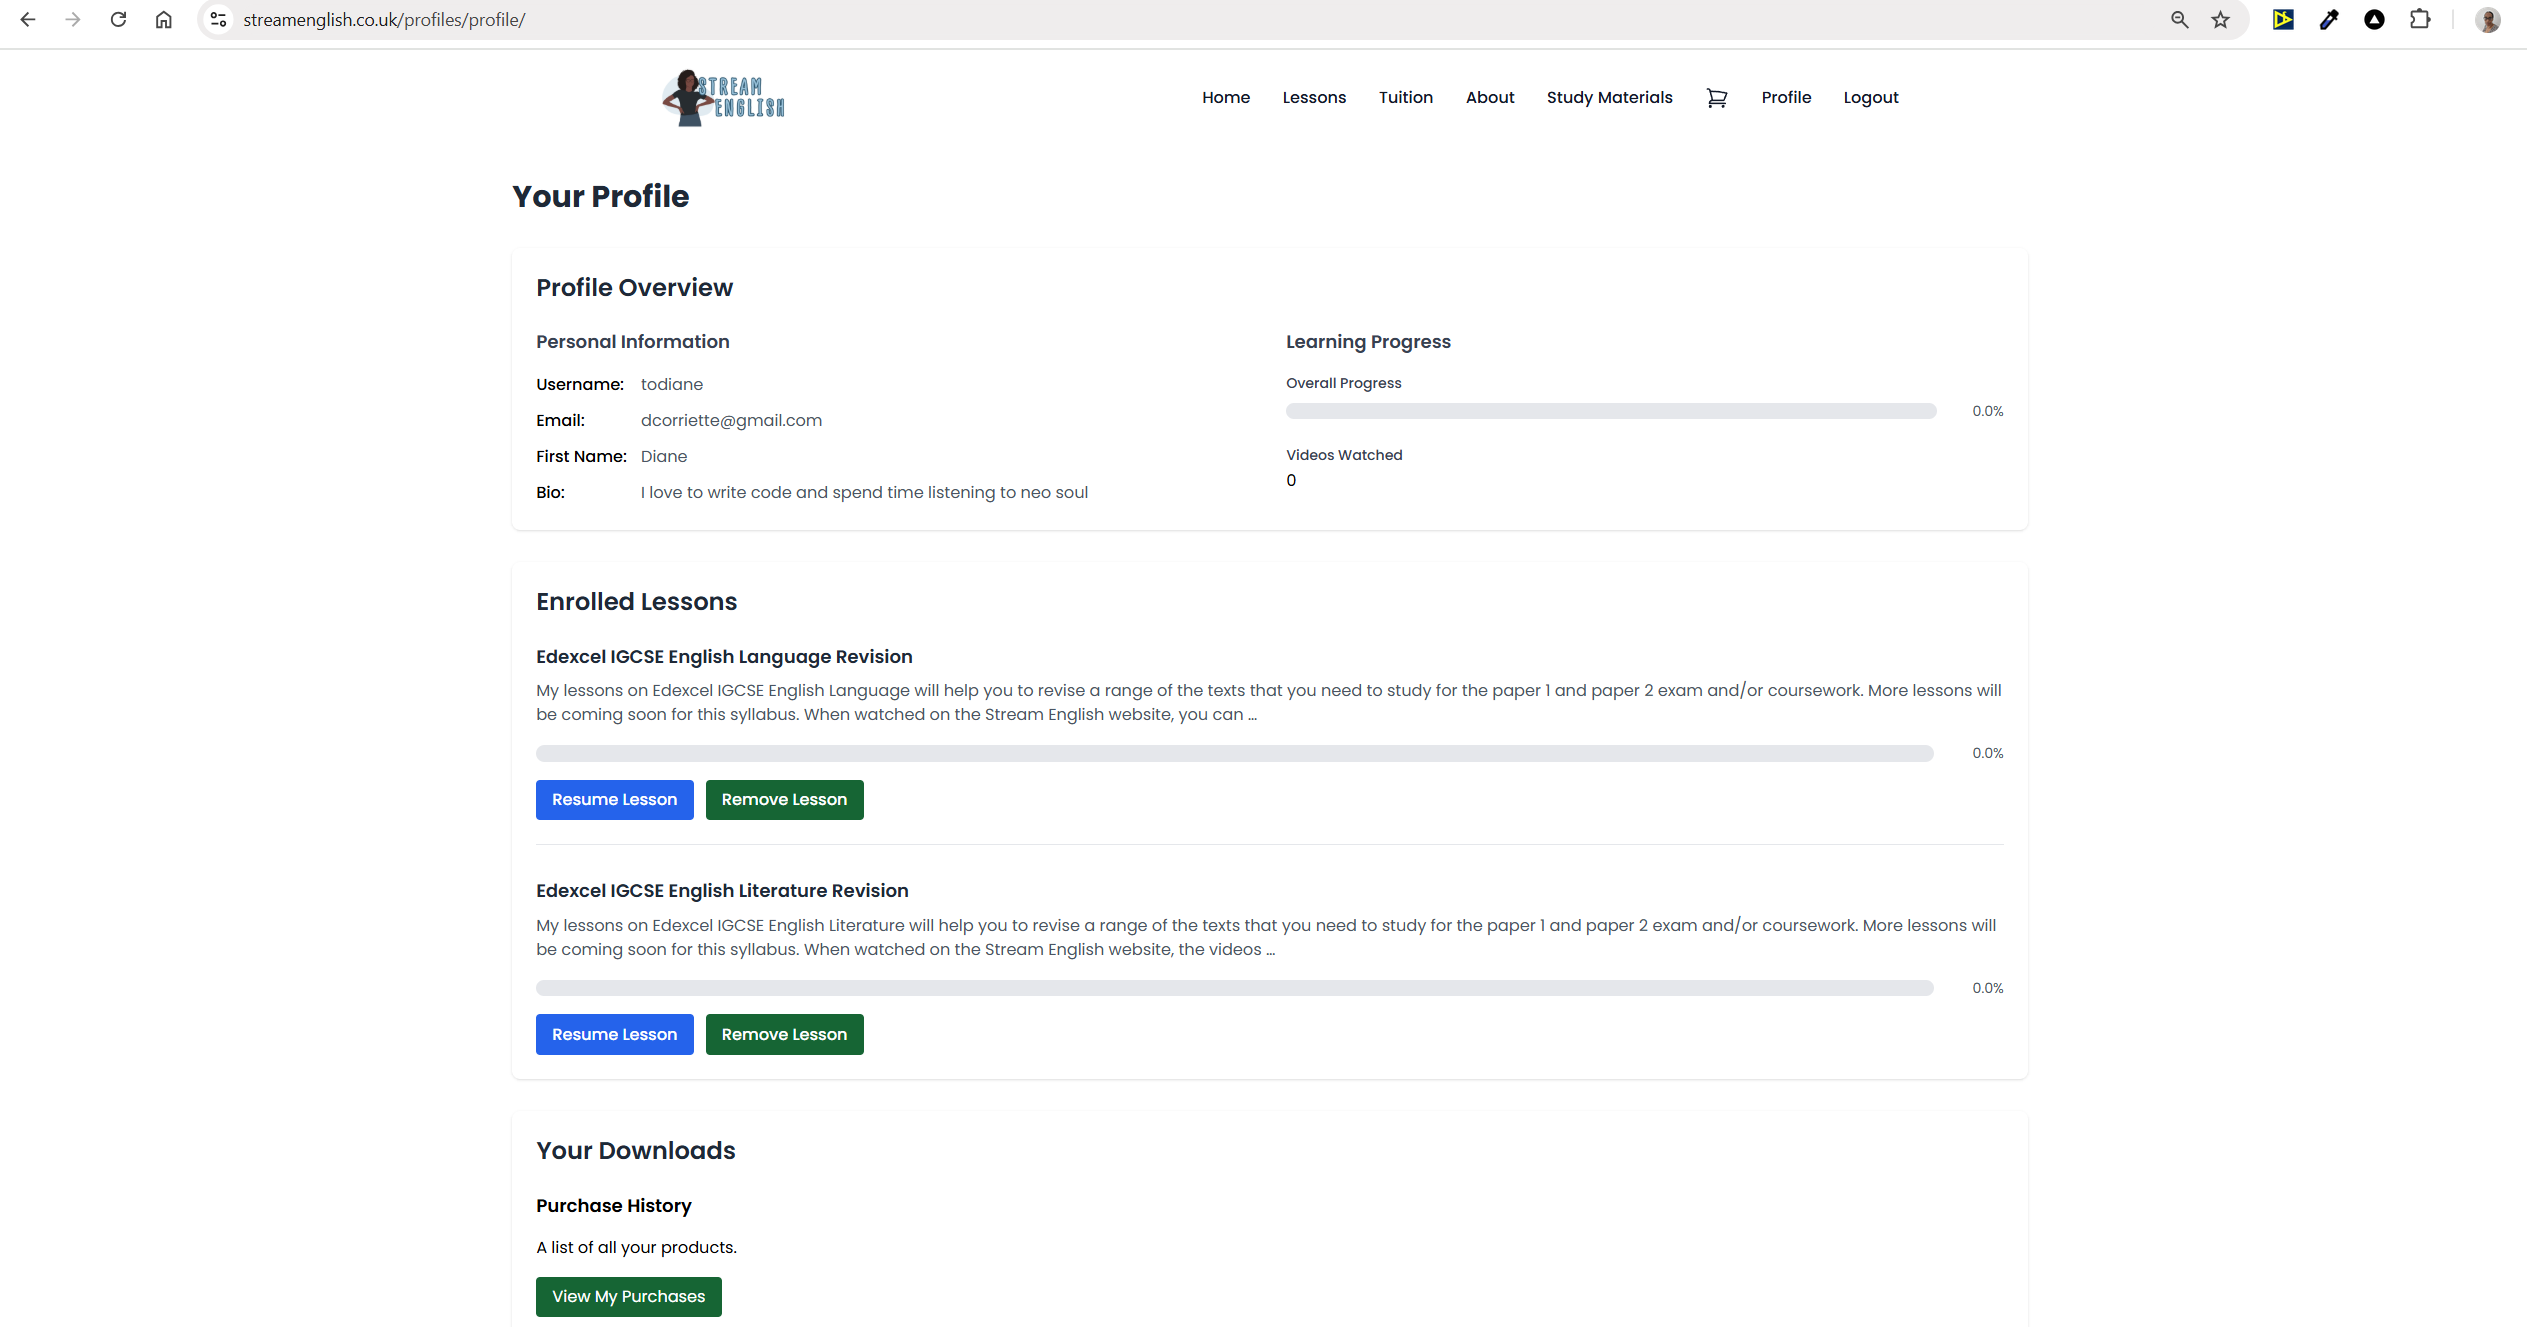Resume the English Language Revision lesson
This screenshot has height=1327, width=2527.
tap(614, 800)
